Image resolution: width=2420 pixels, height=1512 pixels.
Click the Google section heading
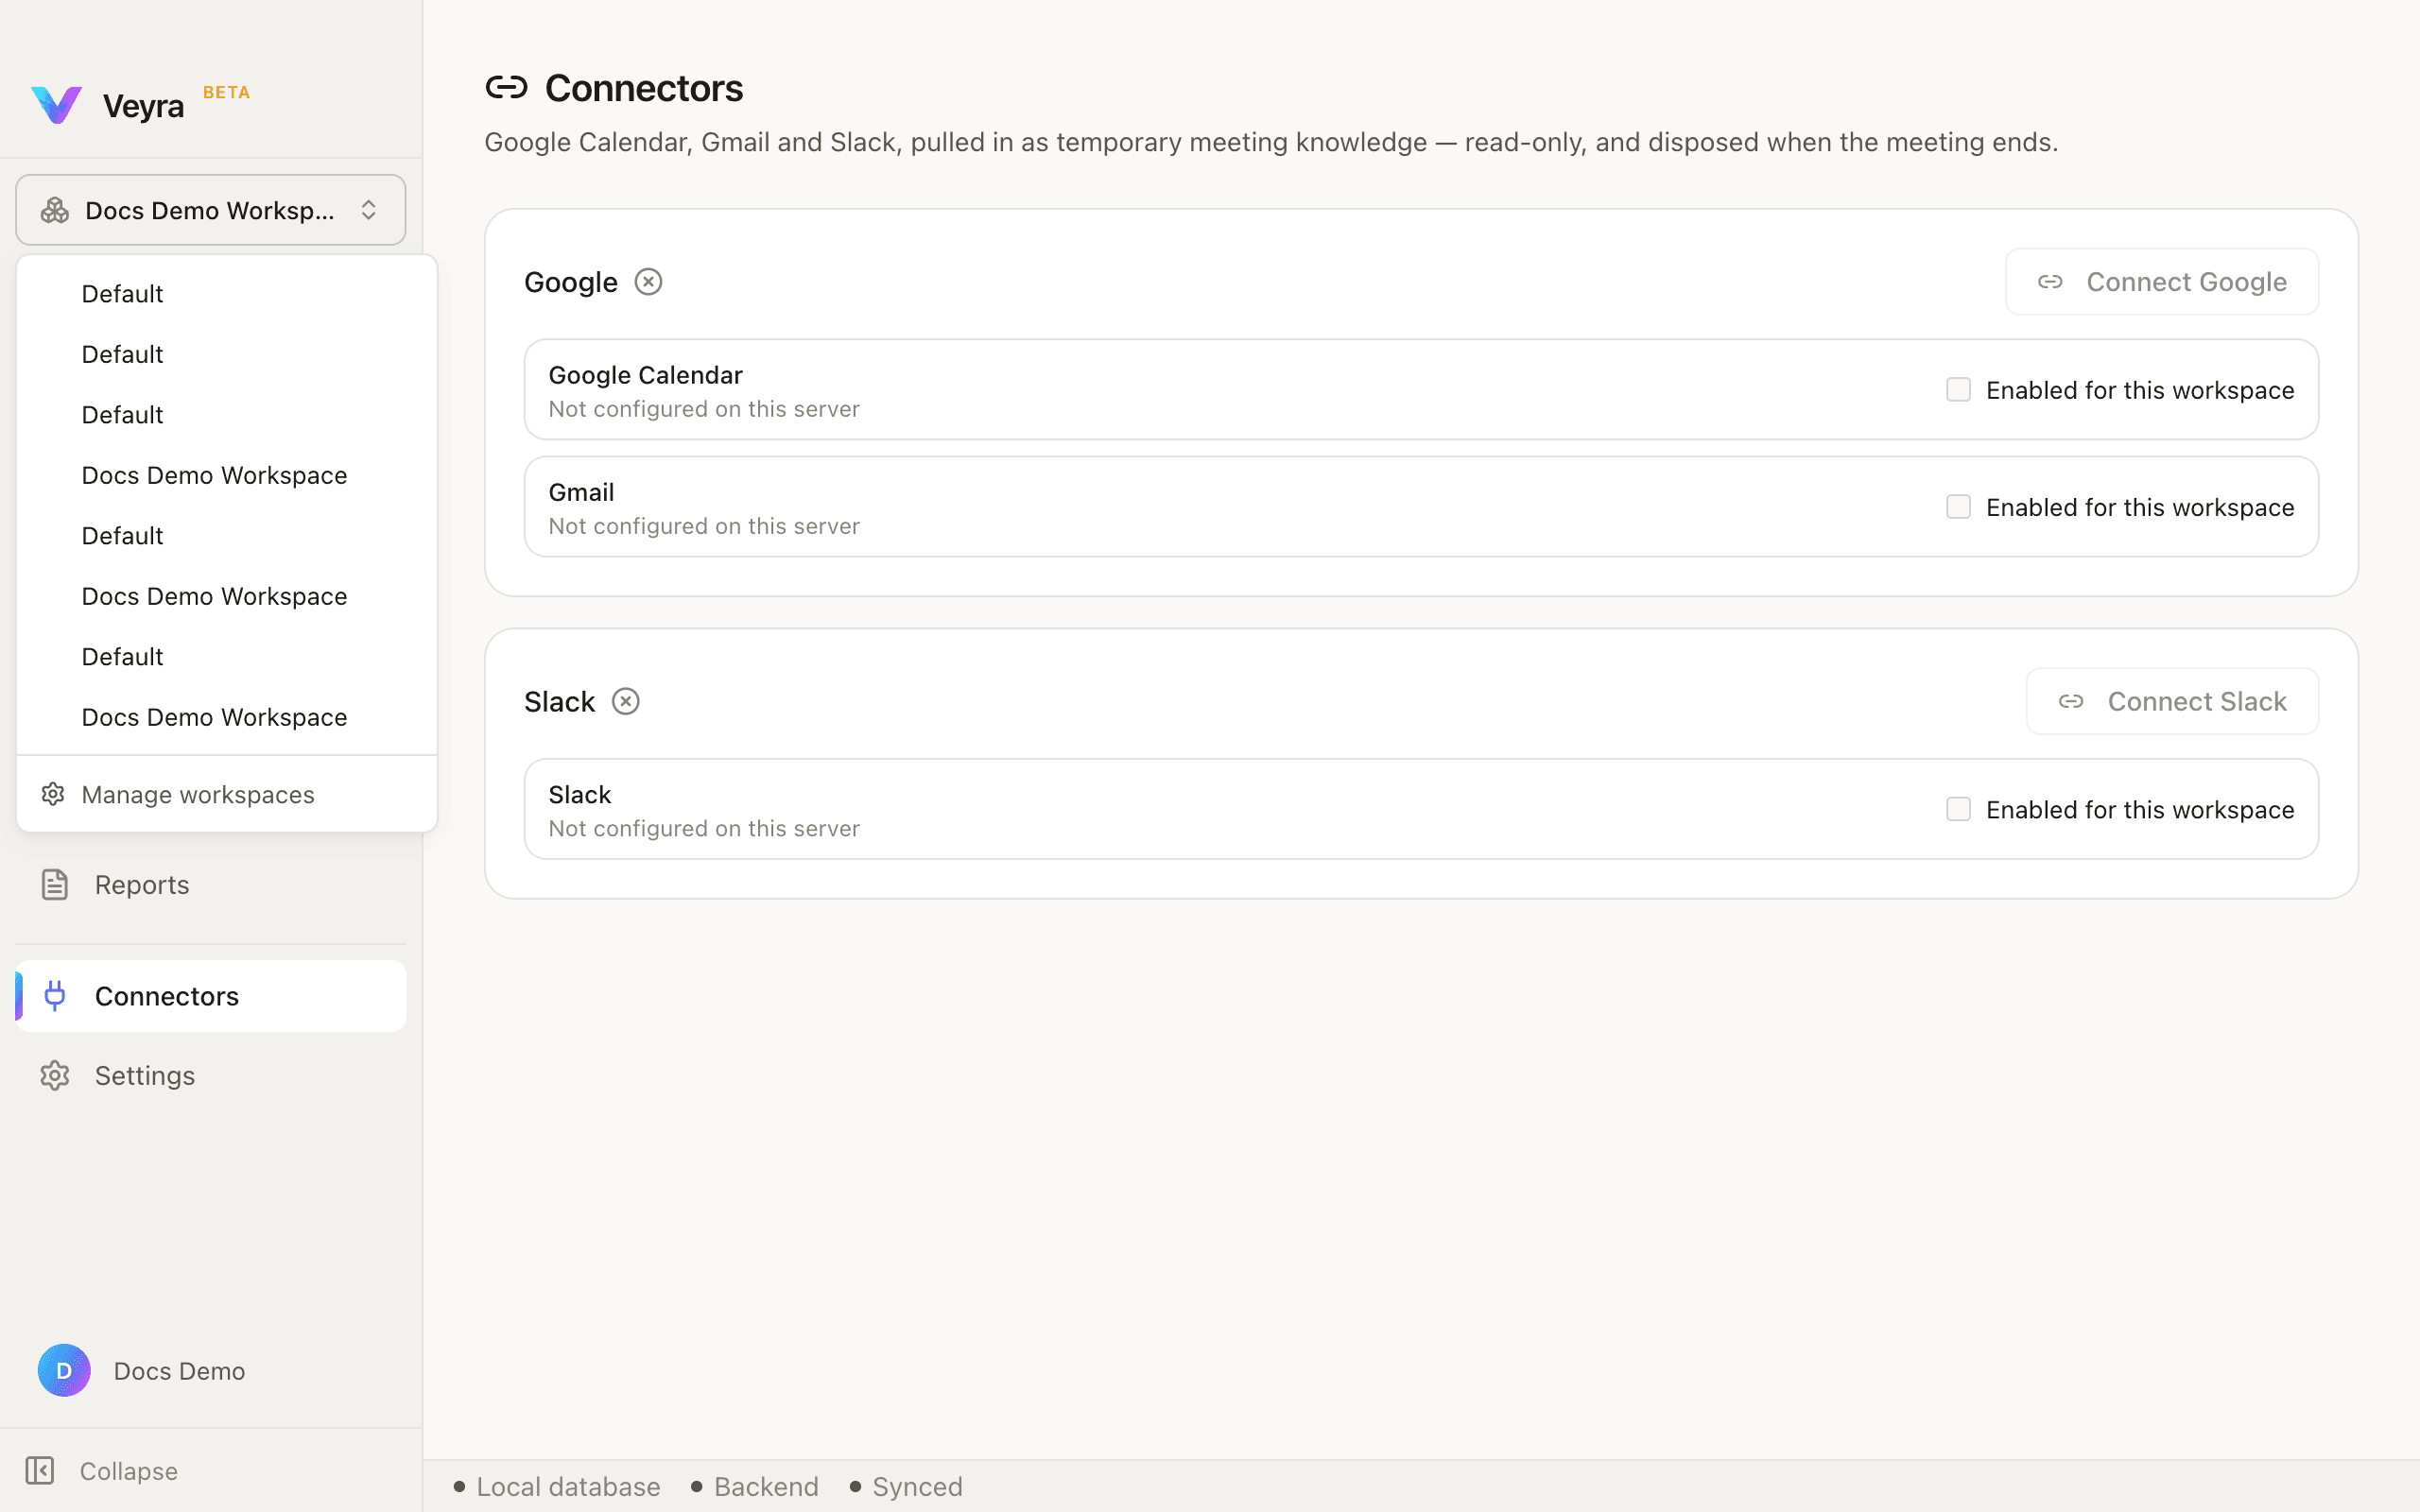pyautogui.click(x=571, y=282)
